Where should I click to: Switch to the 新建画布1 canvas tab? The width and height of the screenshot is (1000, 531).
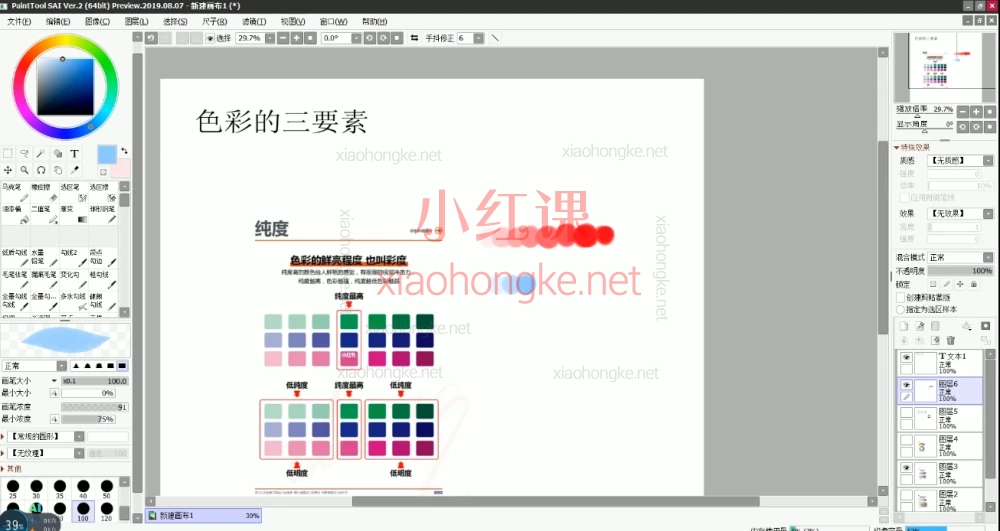tap(203, 515)
